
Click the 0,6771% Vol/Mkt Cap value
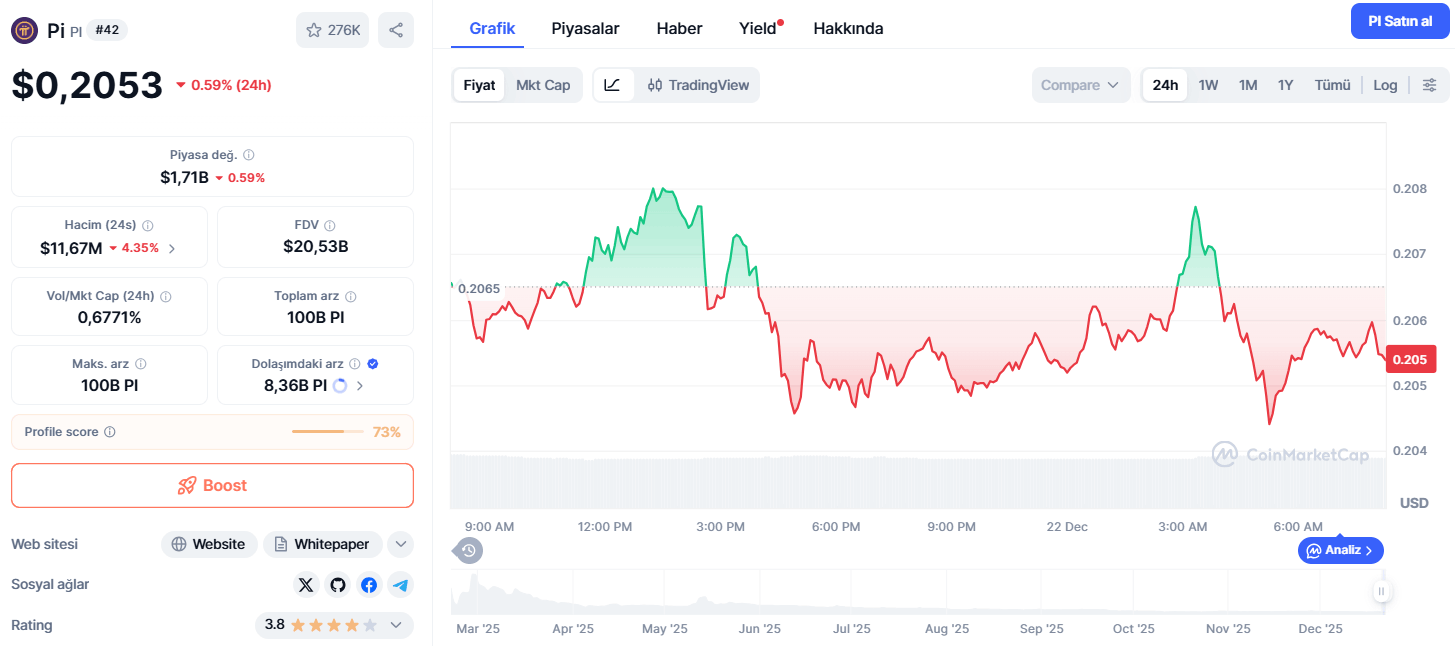pyautogui.click(x=109, y=317)
